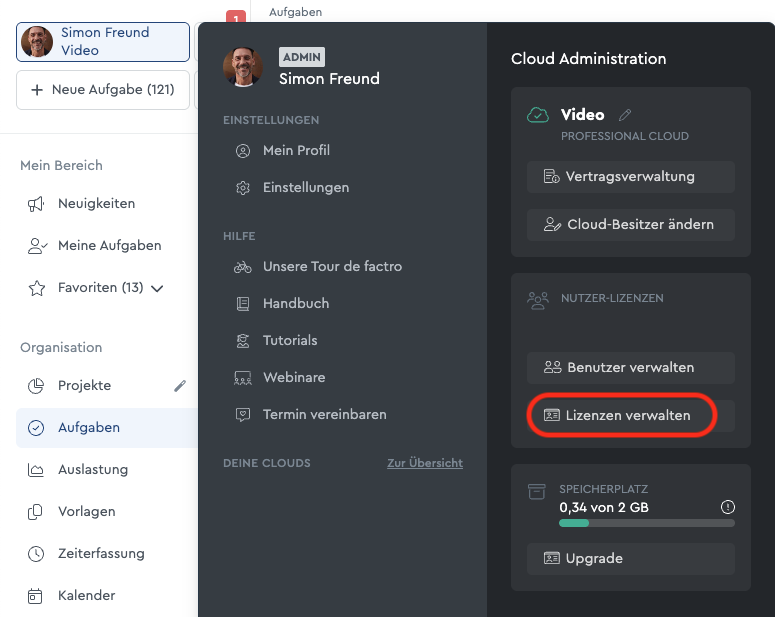The image size is (775, 617).
Task: Click the Neuigkeiten megaphone icon
Action: point(36,204)
